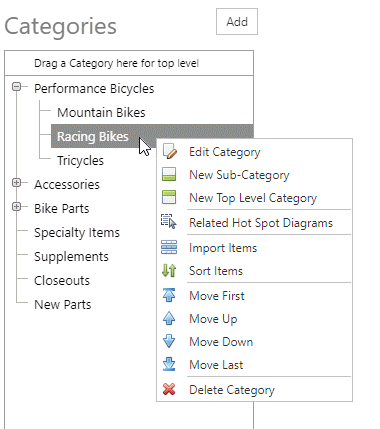Select the Mountain Bikes category
Viewport: 380px width, 429px height.
pyautogui.click(x=101, y=113)
